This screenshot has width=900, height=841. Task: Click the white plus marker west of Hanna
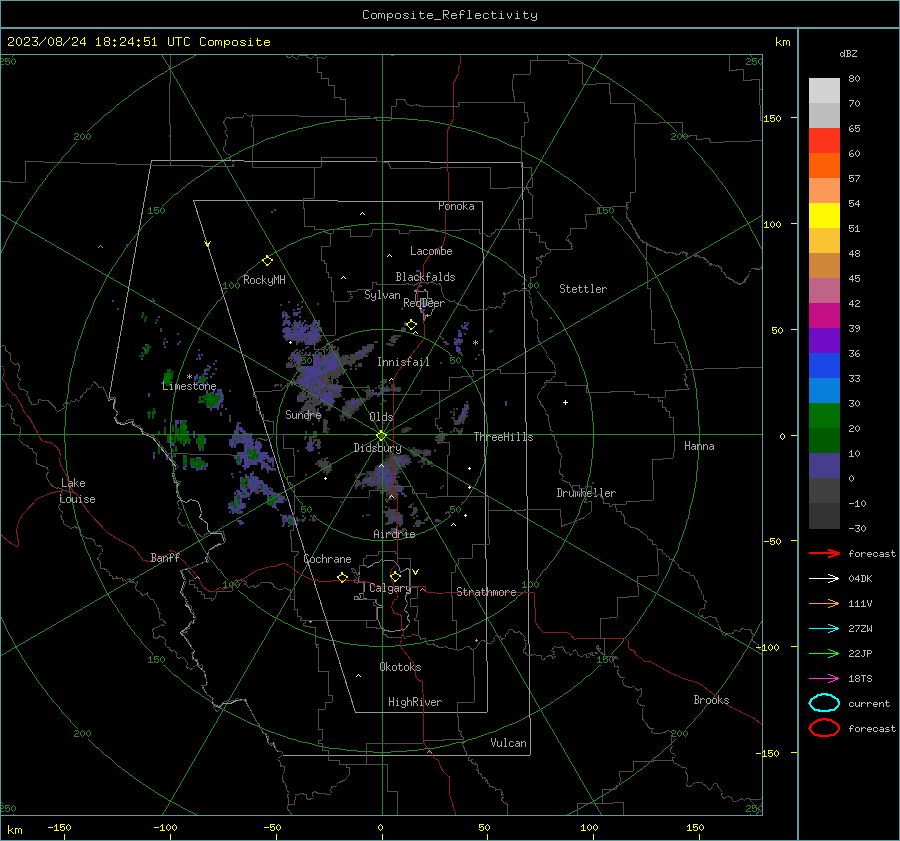(x=565, y=402)
